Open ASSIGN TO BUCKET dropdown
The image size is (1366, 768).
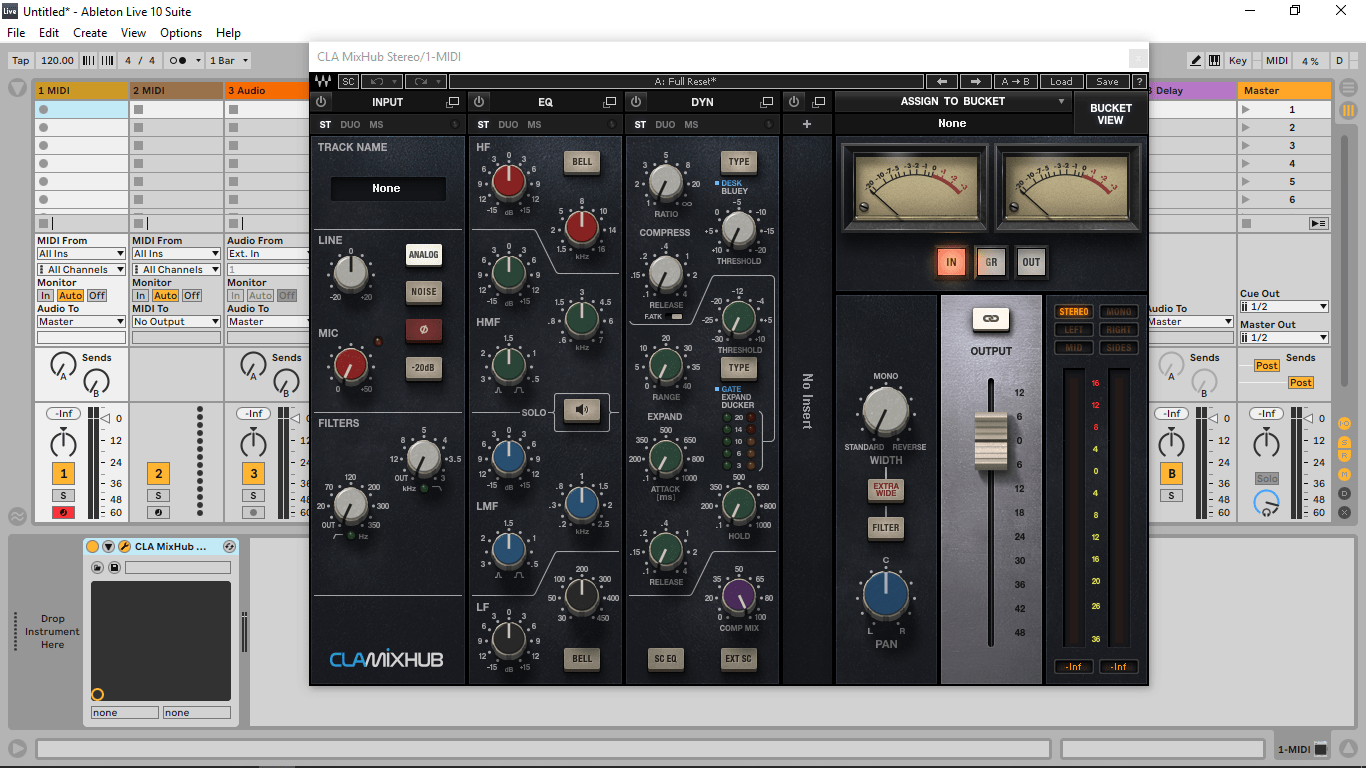click(952, 101)
